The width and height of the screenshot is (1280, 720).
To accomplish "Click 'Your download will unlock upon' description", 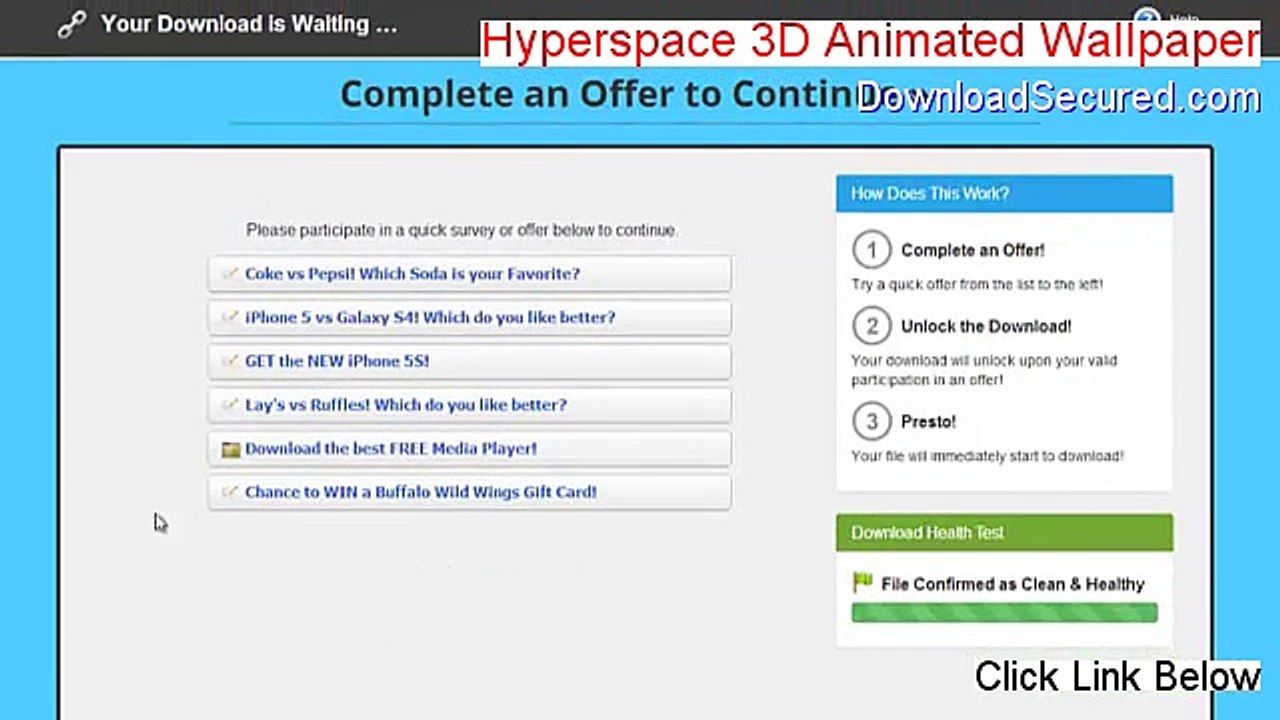I will (984, 370).
